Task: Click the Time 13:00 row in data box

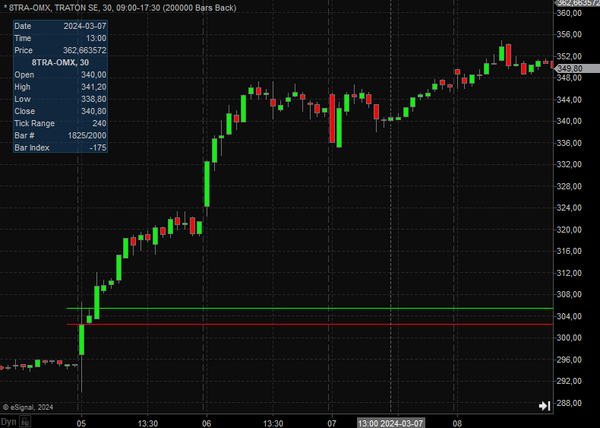Action: click(x=60, y=38)
